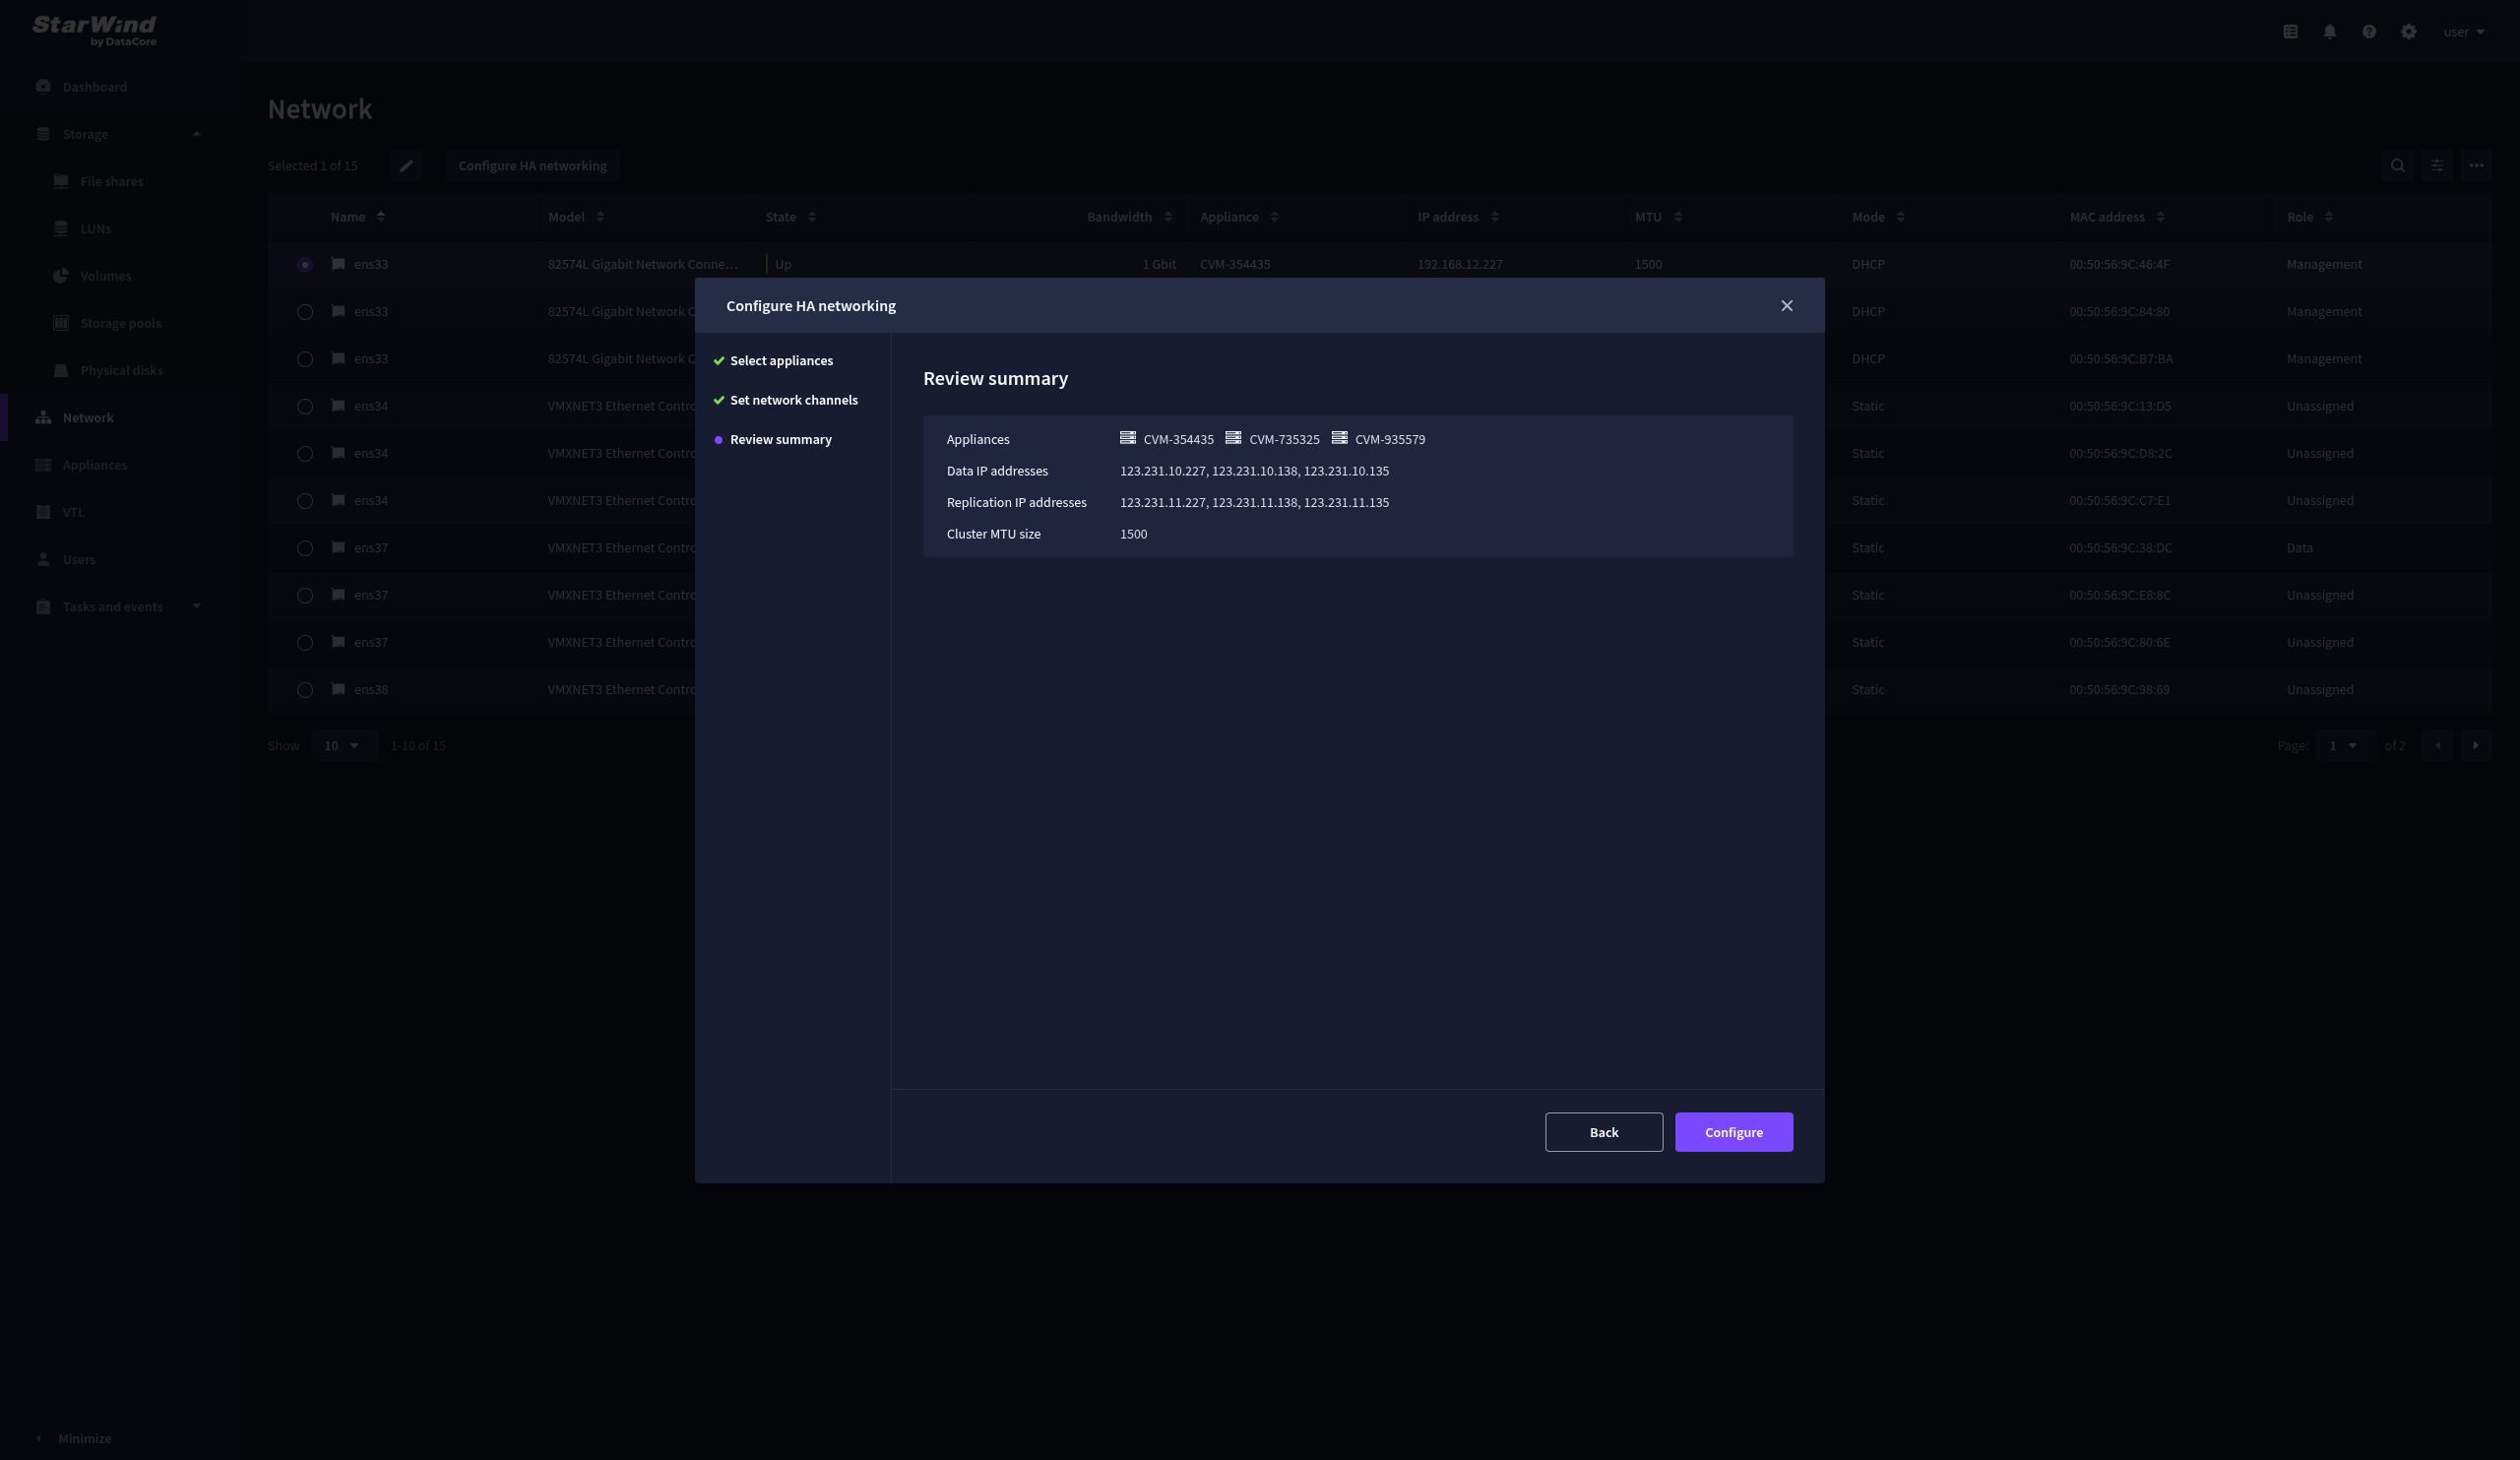This screenshot has height=1460, width=2520.
Task: Click the Back button
Action: click(1603, 1132)
